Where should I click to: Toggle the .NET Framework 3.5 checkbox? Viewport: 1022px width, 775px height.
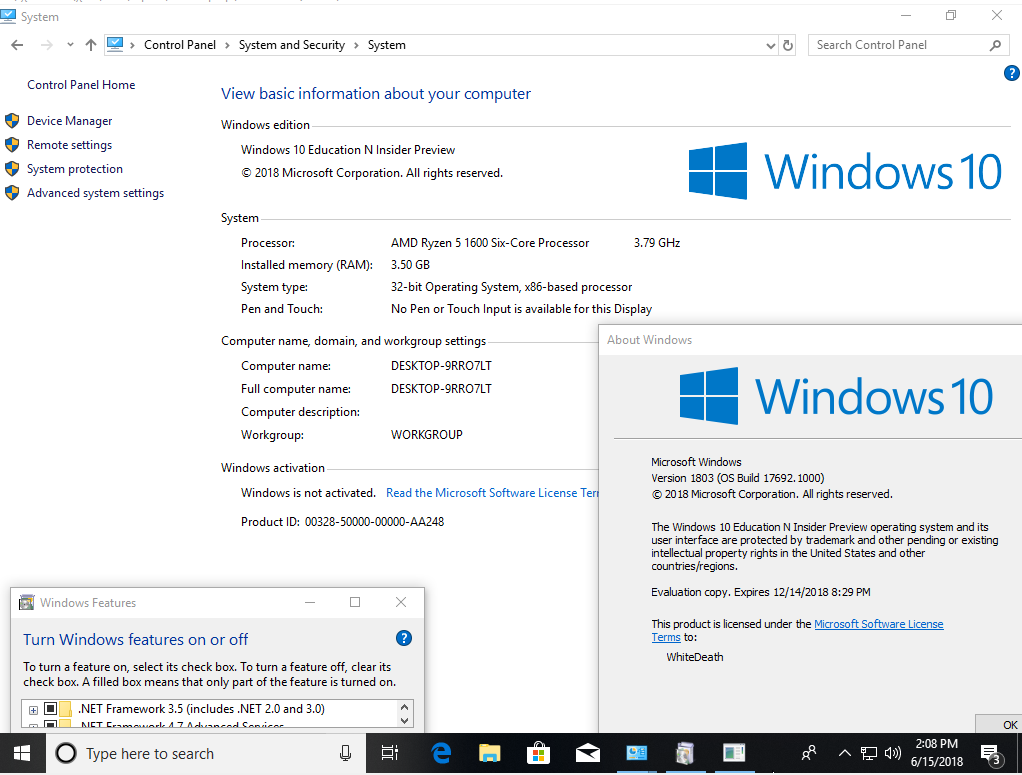[50, 709]
